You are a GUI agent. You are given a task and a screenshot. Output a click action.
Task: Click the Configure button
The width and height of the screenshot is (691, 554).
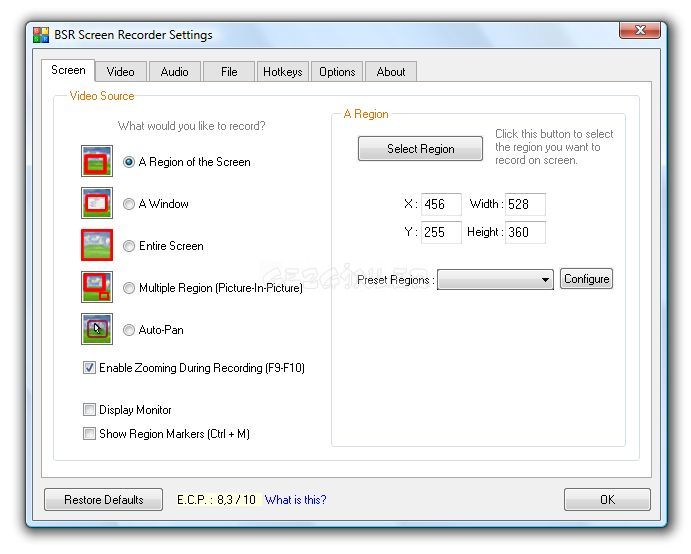[587, 279]
